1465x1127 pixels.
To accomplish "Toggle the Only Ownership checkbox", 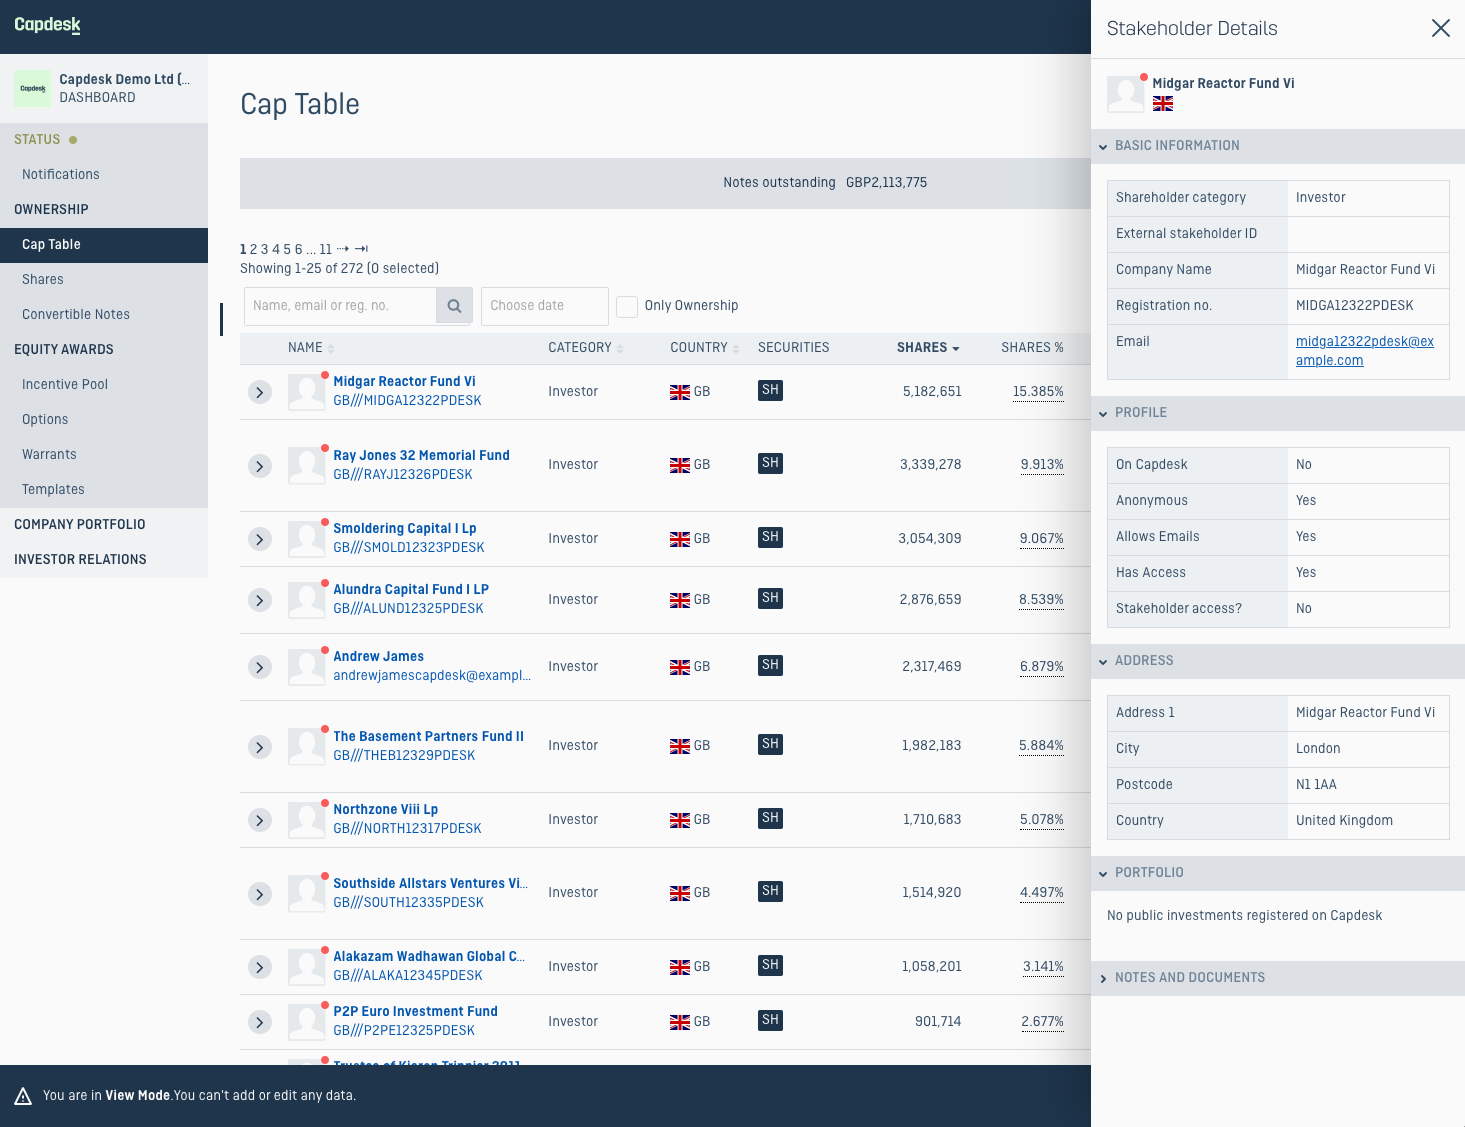I will [x=627, y=306].
